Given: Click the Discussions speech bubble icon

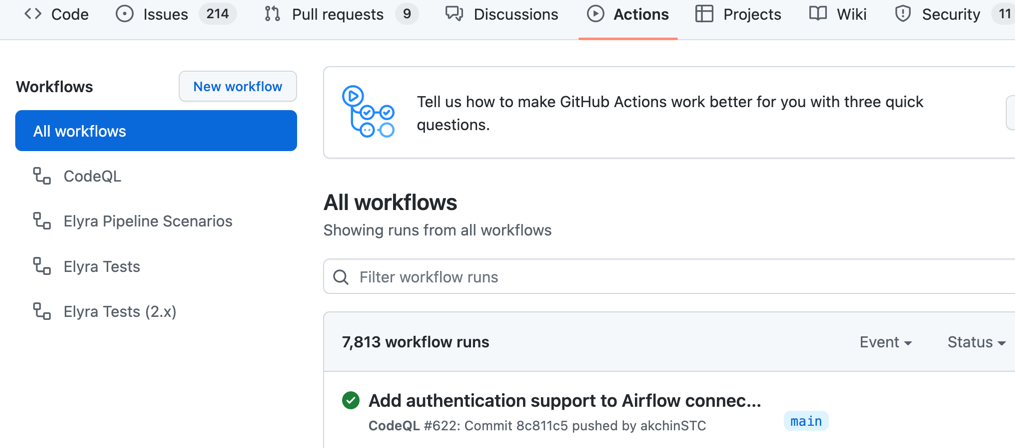Looking at the screenshot, I should (x=455, y=14).
